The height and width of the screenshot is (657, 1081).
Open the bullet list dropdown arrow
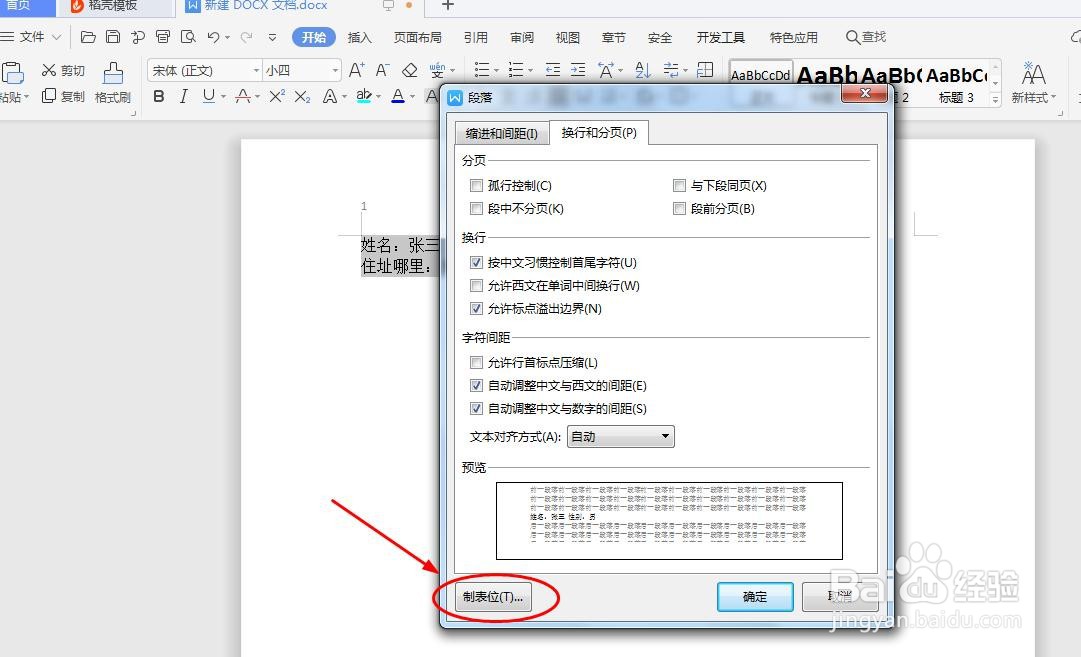(496, 70)
